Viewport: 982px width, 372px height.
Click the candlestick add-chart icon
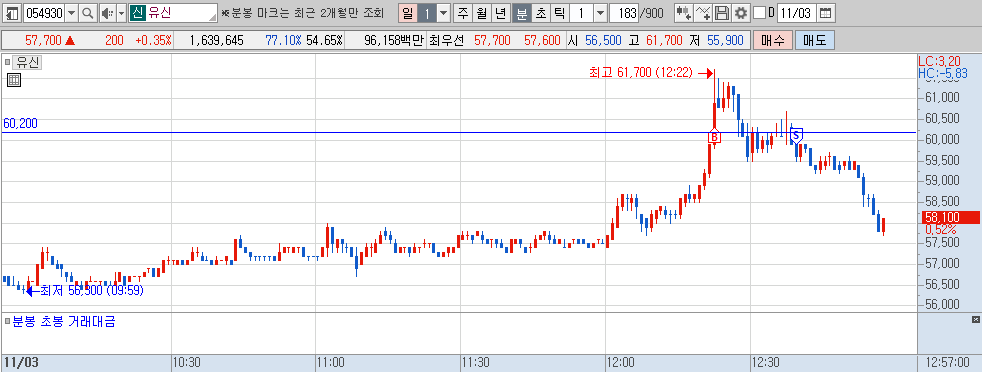[685, 13]
